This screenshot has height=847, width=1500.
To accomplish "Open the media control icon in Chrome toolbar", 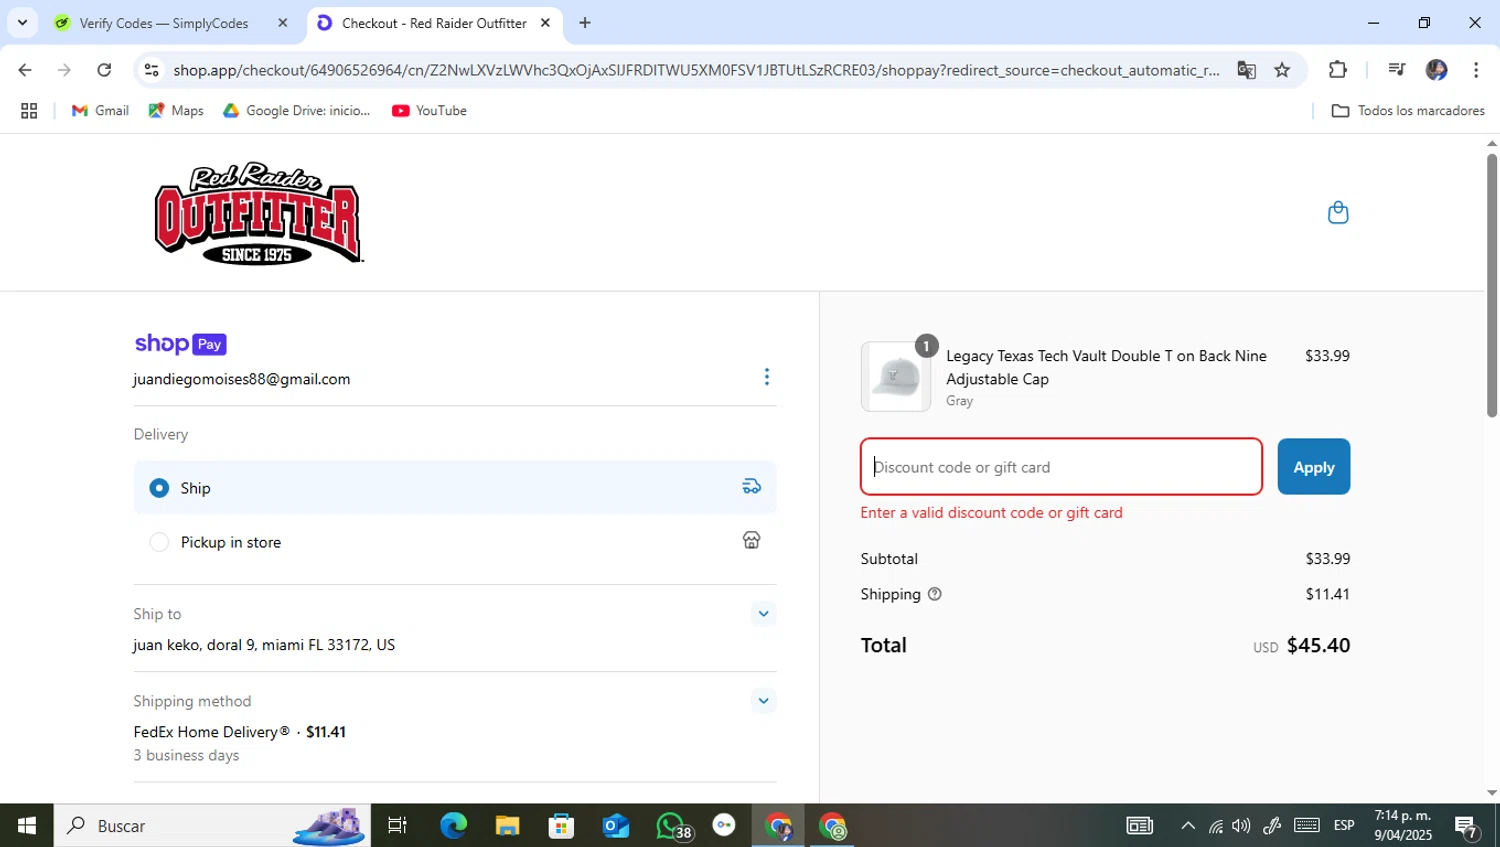I will 1397,70.
